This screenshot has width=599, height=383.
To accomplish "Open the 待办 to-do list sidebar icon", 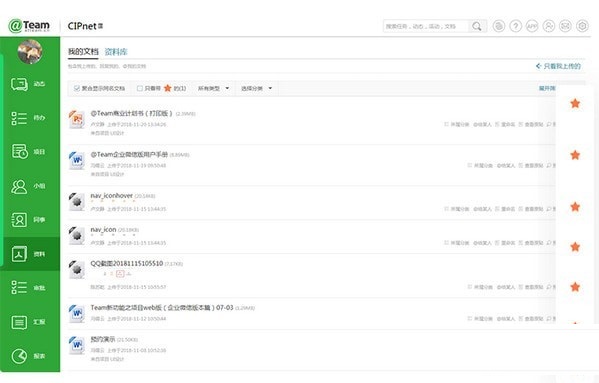I will coord(19,118).
